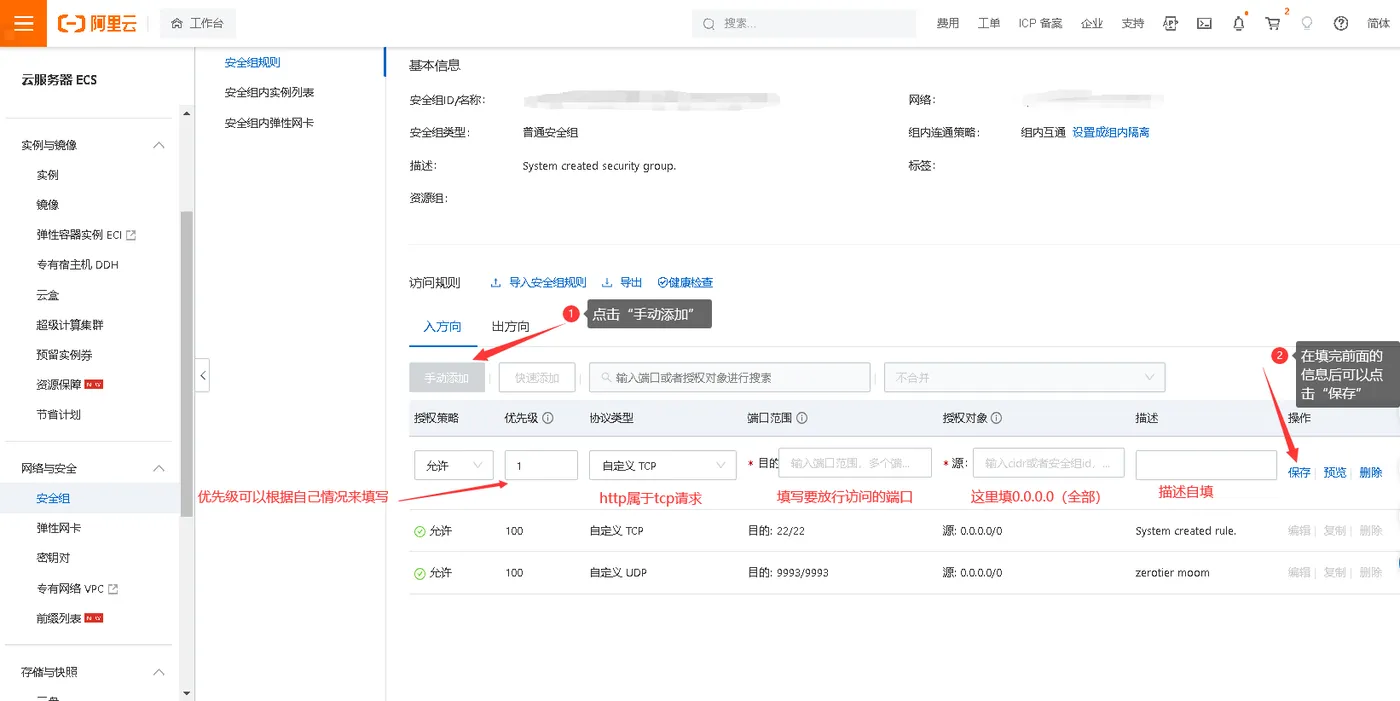The width and height of the screenshot is (1400, 701).
Task: Click 编辑 in the System created rule row
Action: click(x=1299, y=531)
